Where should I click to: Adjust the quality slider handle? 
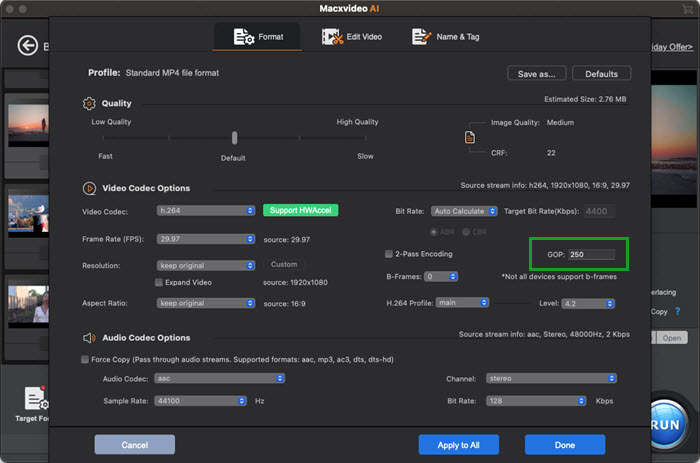pyautogui.click(x=234, y=138)
